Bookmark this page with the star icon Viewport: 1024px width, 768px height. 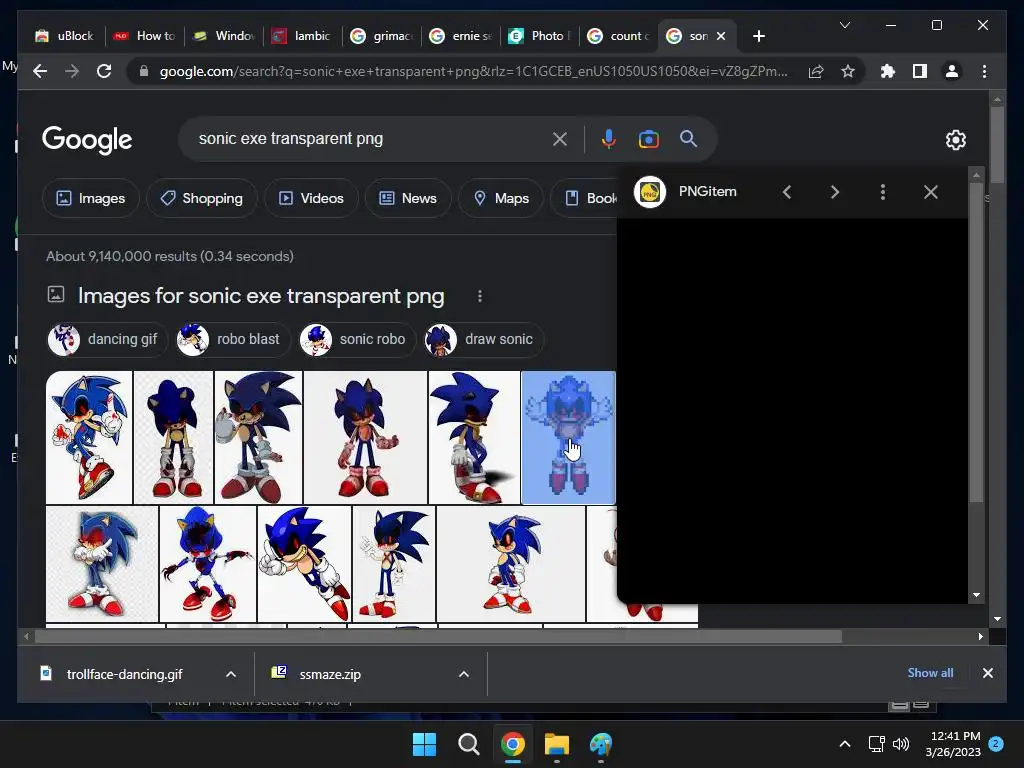click(848, 71)
